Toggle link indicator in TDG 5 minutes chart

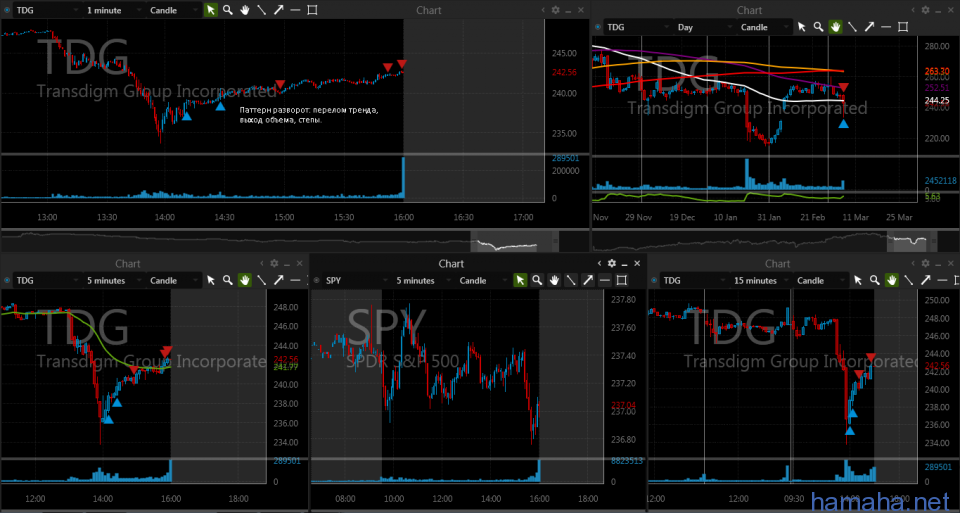click(7, 280)
